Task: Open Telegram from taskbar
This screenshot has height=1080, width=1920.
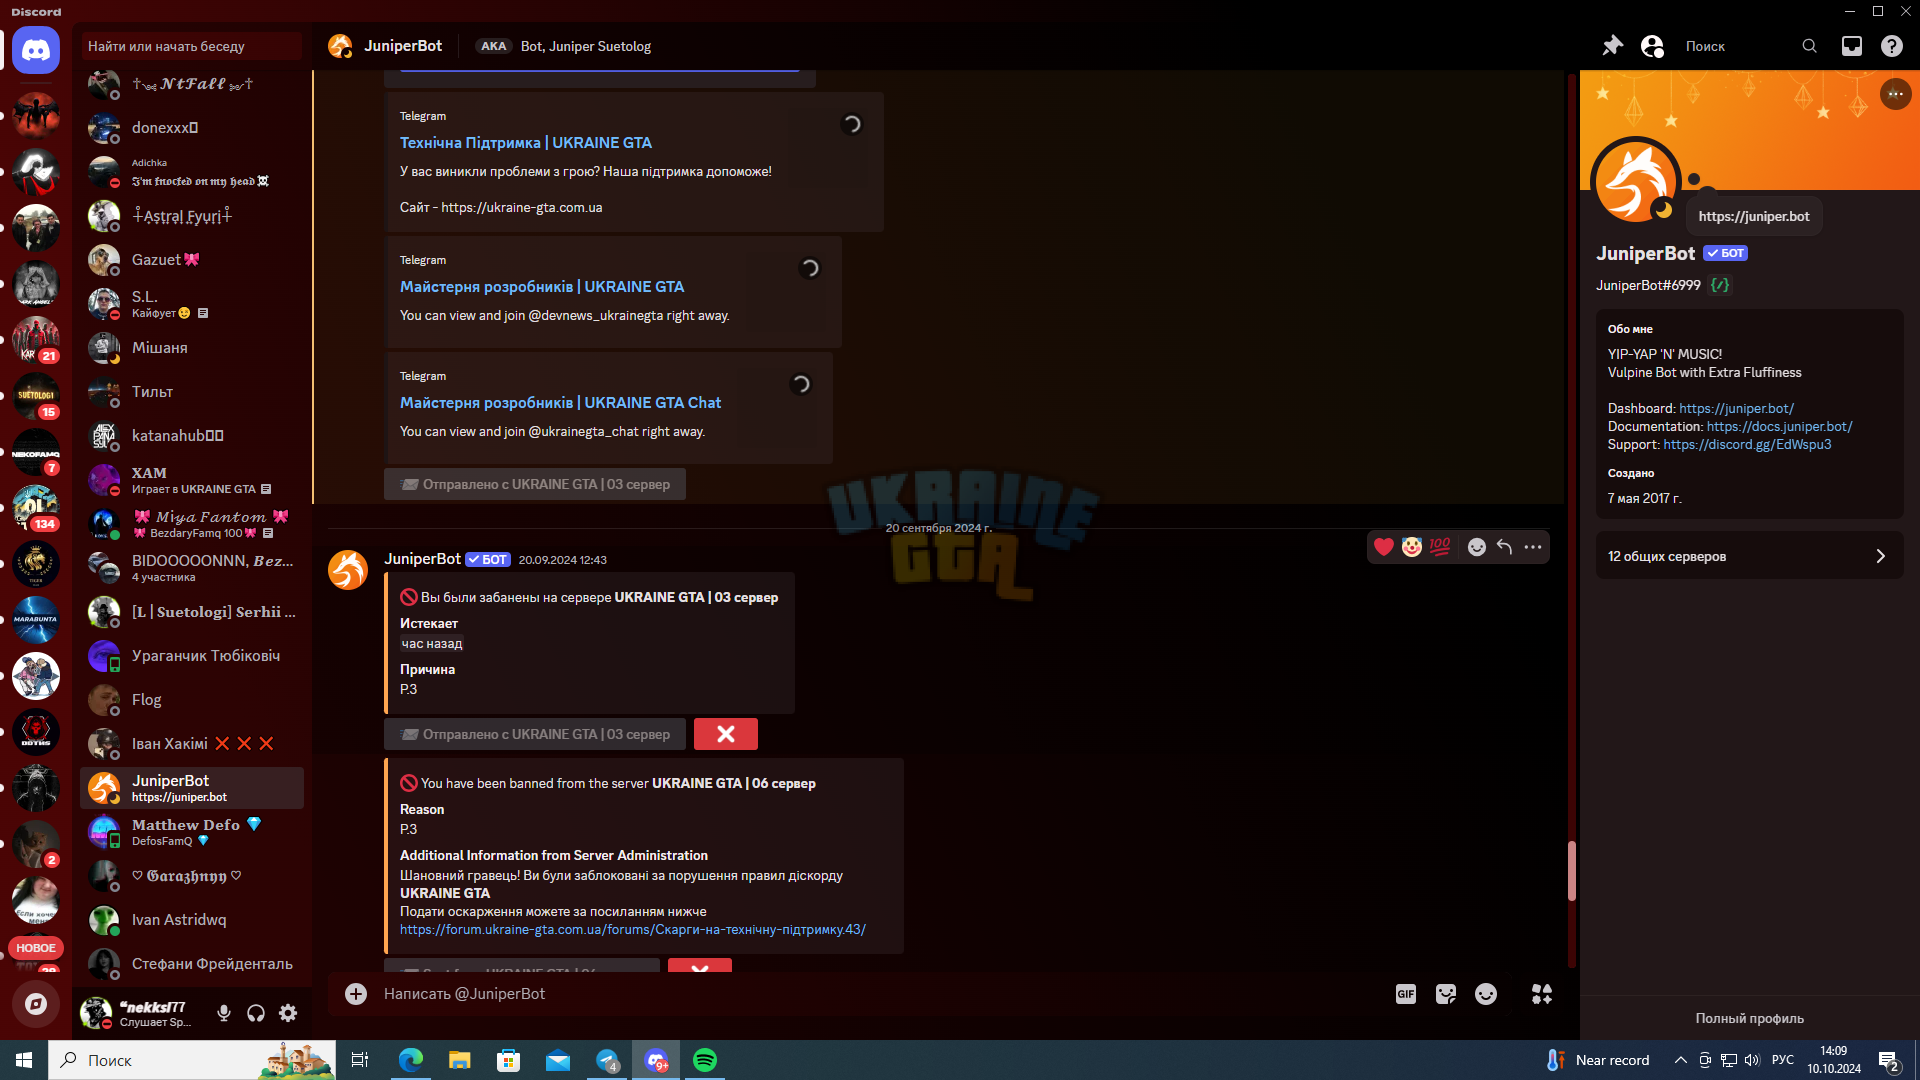Action: point(607,1060)
